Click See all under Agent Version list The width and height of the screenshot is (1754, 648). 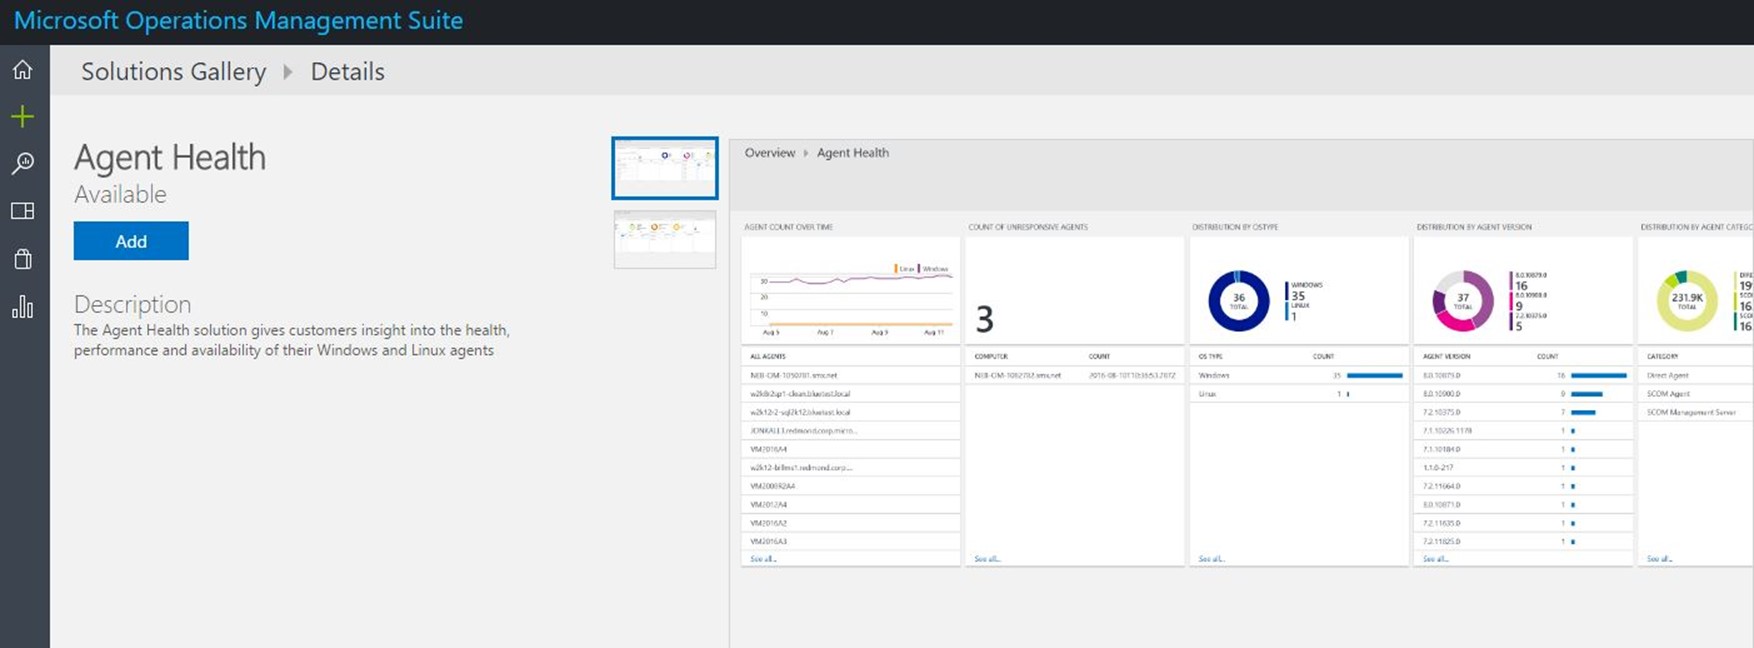coord(1435,559)
